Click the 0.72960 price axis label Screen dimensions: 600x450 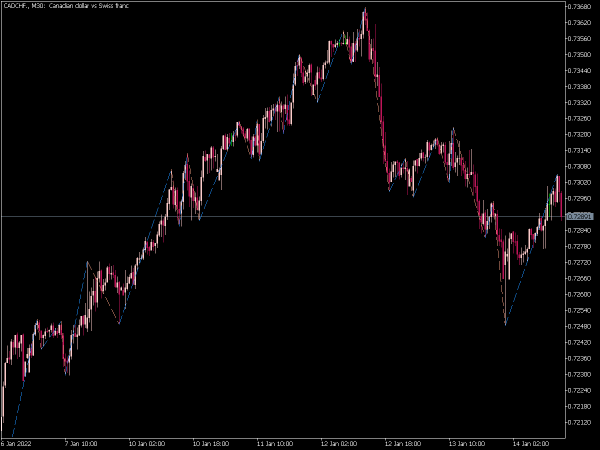point(580,199)
